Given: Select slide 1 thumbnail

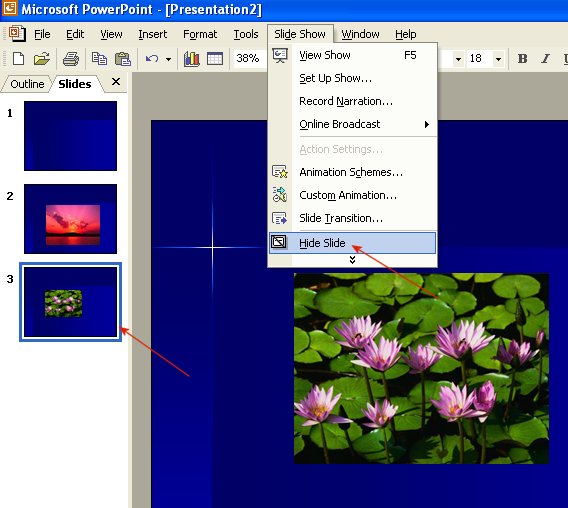Looking at the screenshot, I should 70,136.
